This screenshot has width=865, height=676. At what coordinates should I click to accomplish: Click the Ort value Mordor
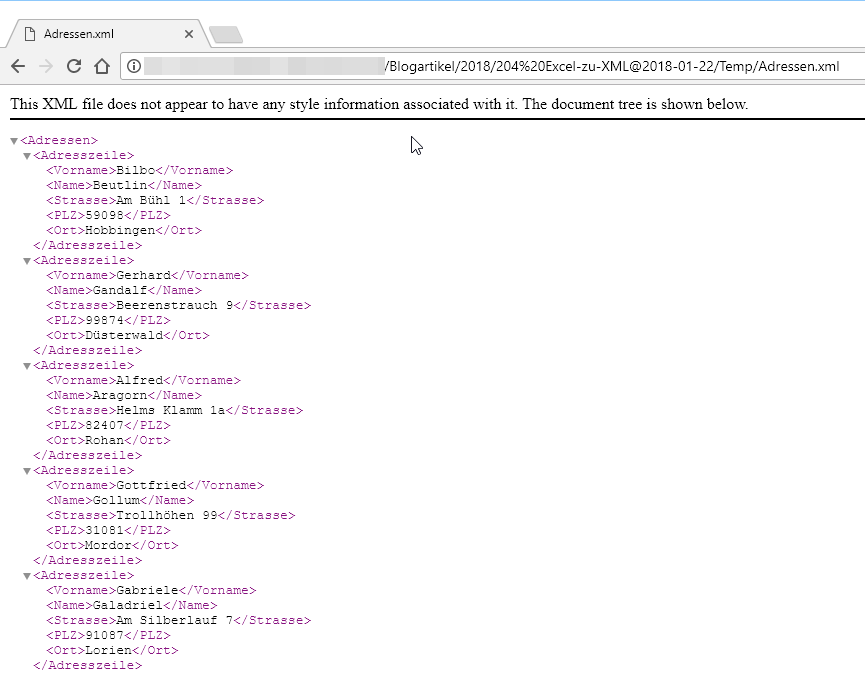click(x=108, y=546)
